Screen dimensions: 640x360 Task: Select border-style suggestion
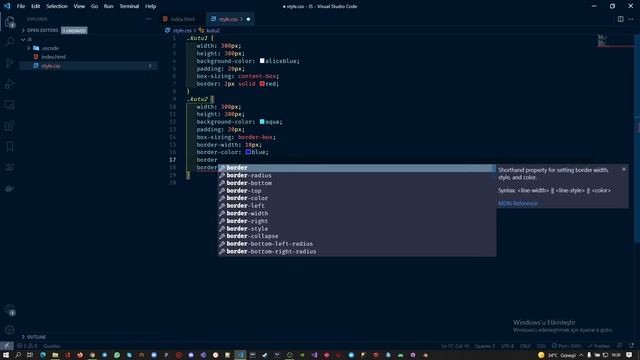(x=357, y=229)
